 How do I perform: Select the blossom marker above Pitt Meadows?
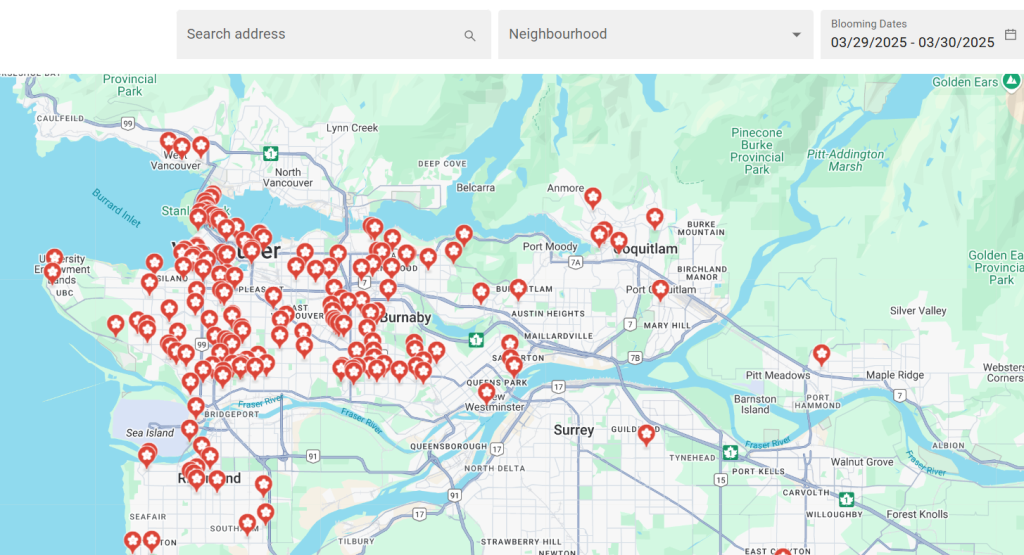pyautogui.click(x=821, y=355)
